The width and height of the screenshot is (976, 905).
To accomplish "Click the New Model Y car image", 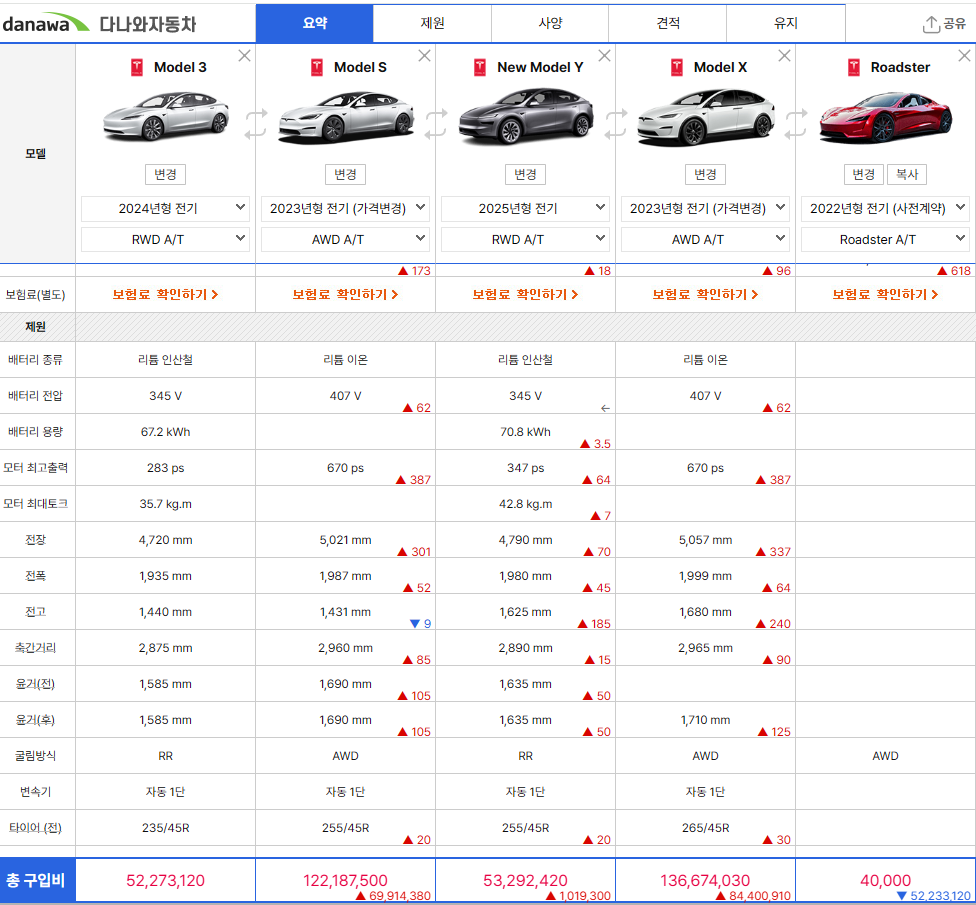I will click(x=526, y=116).
